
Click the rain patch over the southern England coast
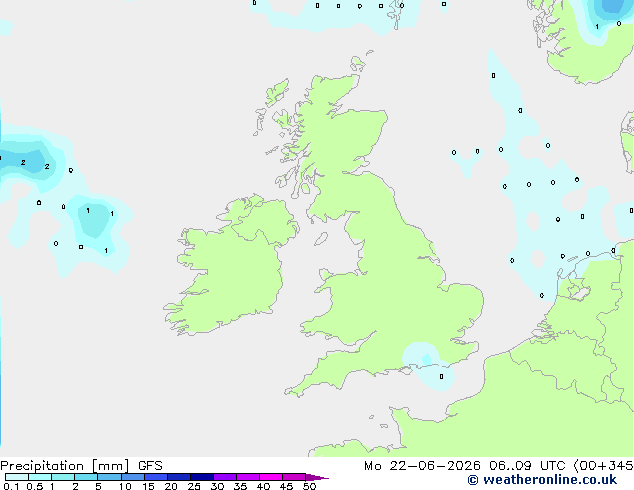pyautogui.click(x=428, y=364)
